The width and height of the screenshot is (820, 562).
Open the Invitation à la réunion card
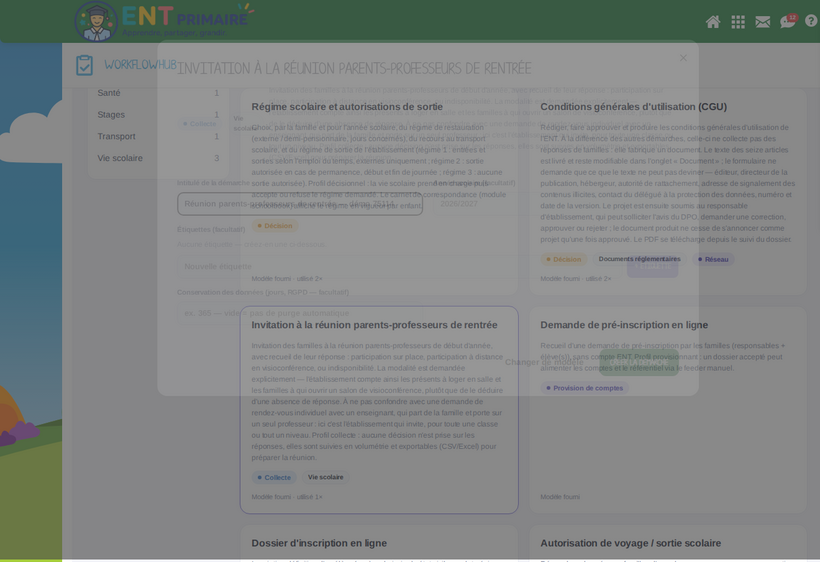pyautogui.click(x=379, y=410)
